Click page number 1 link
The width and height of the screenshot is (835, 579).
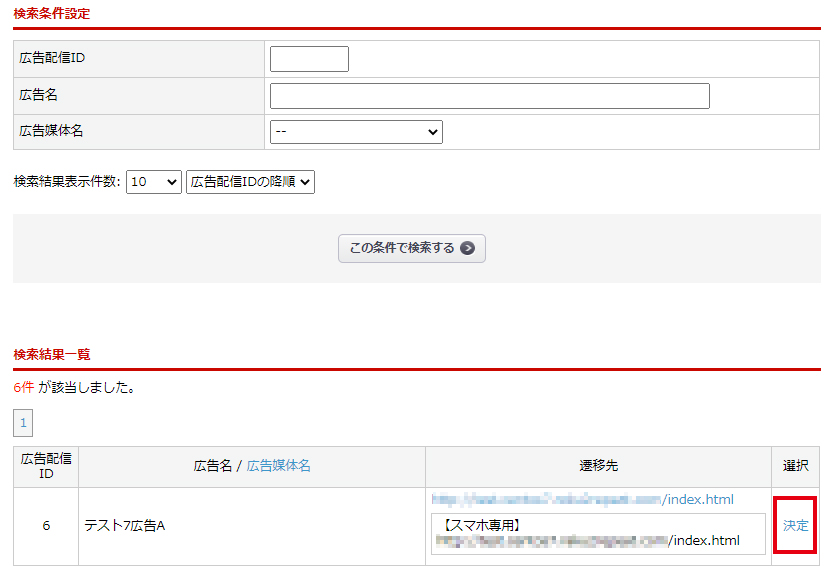click(23, 423)
